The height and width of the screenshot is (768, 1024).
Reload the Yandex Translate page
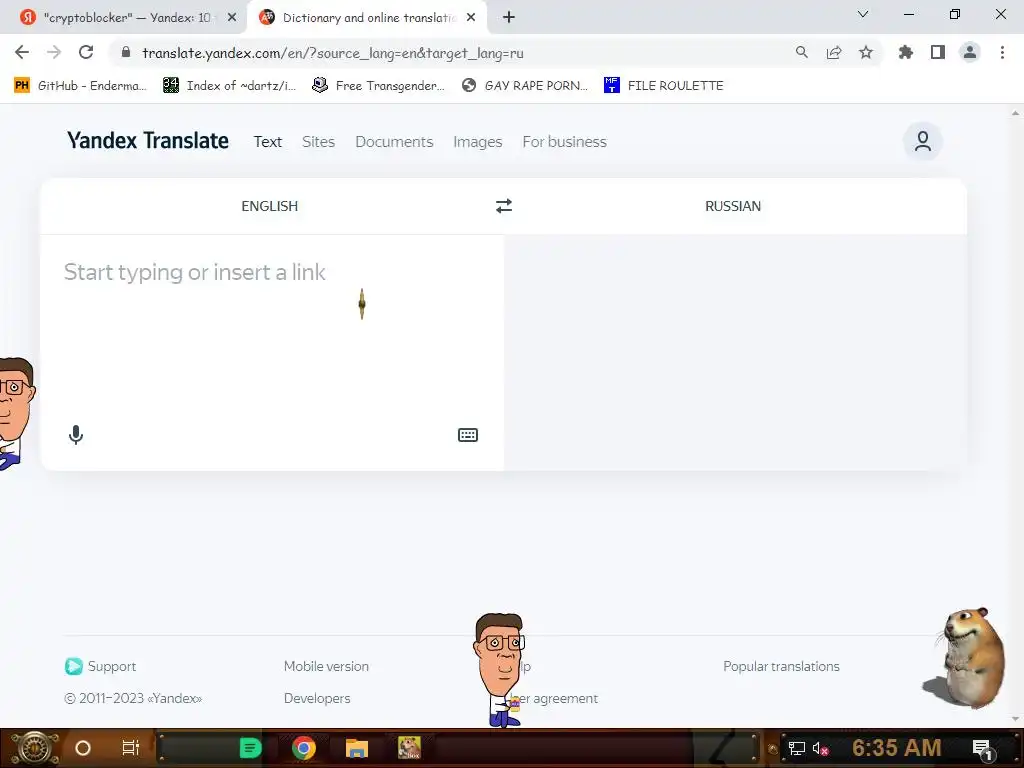(x=86, y=52)
